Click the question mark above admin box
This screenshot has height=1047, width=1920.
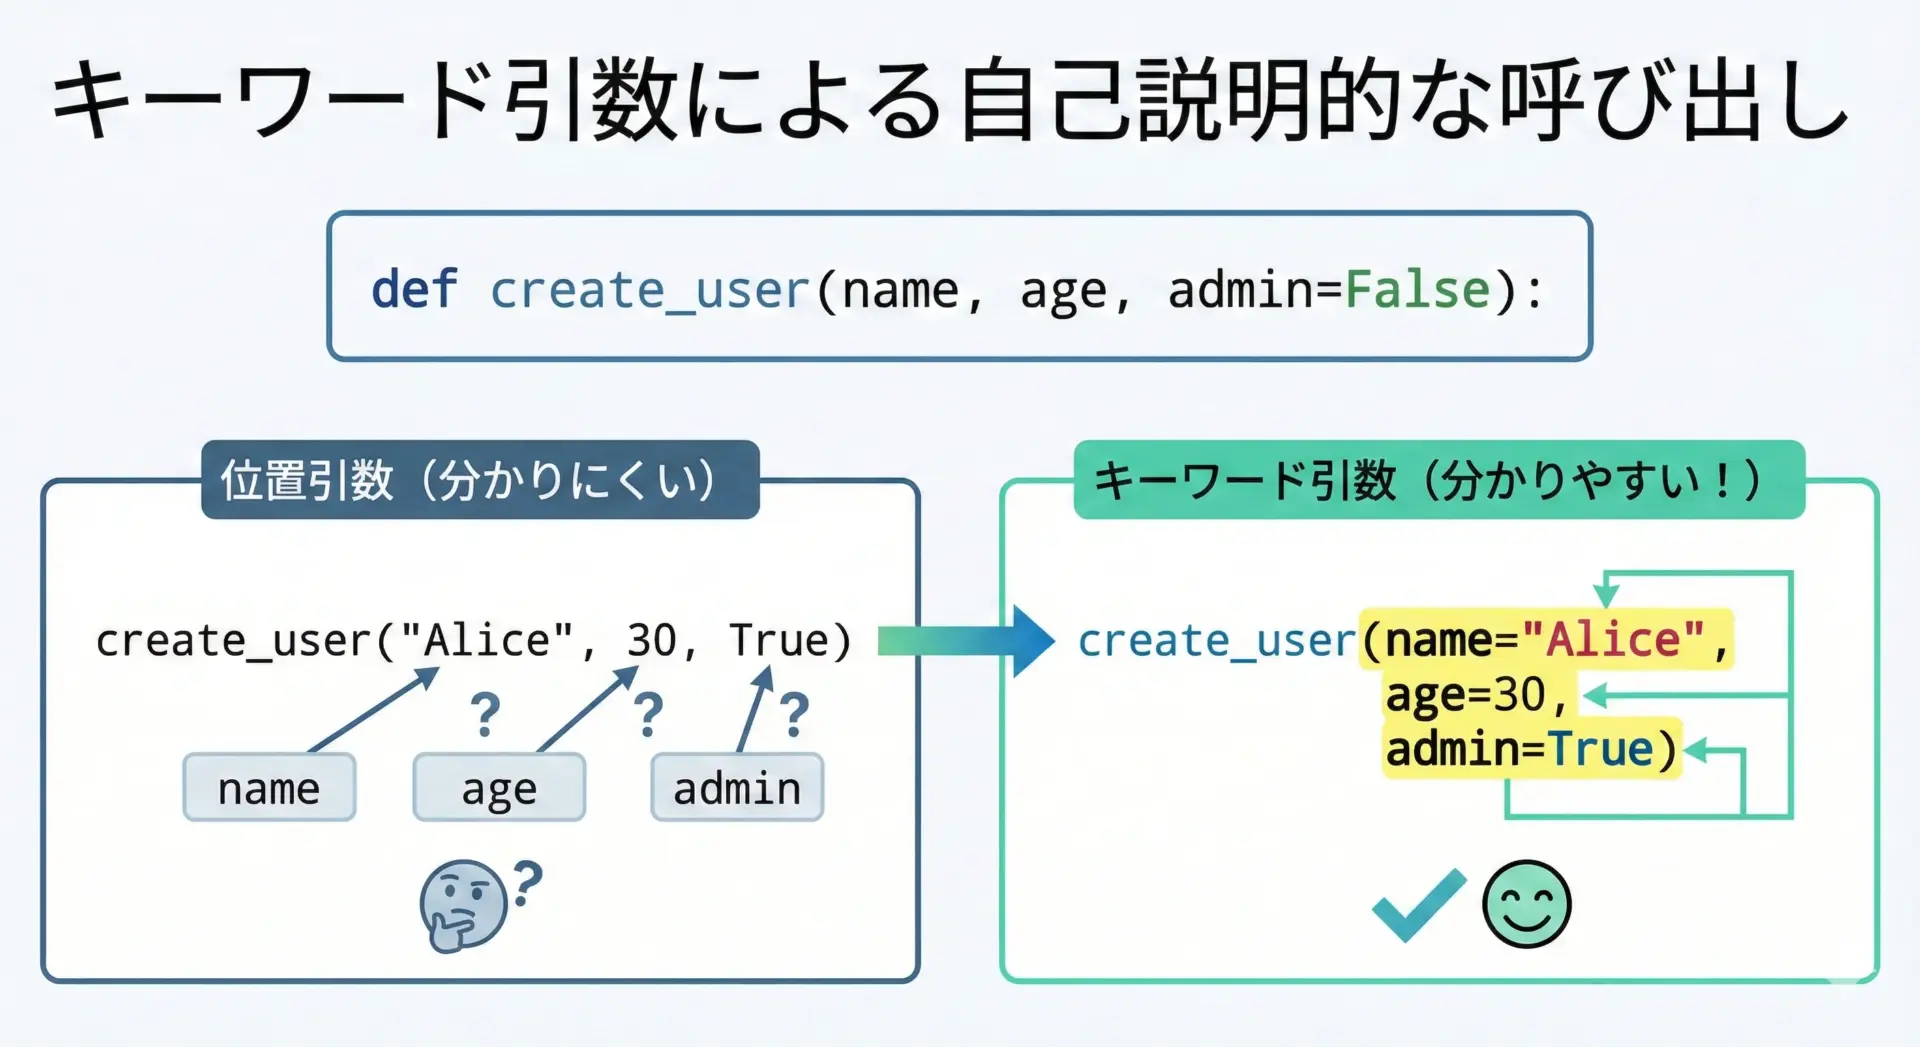tap(794, 714)
